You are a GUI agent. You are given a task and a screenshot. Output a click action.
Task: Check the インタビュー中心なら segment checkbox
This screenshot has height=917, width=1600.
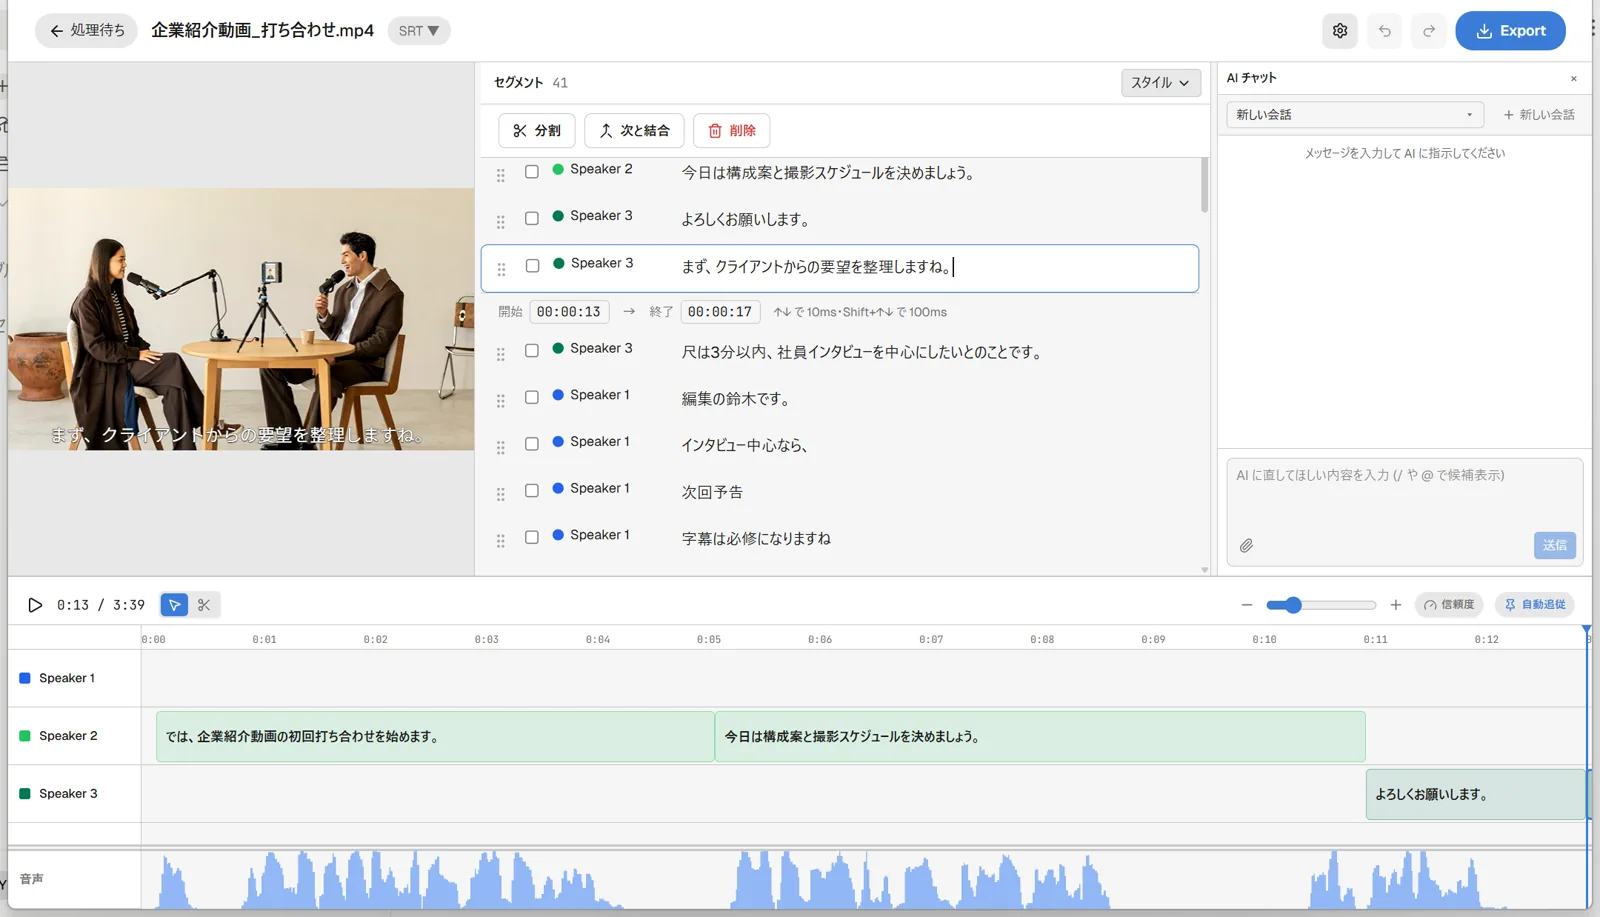tap(532, 444)
